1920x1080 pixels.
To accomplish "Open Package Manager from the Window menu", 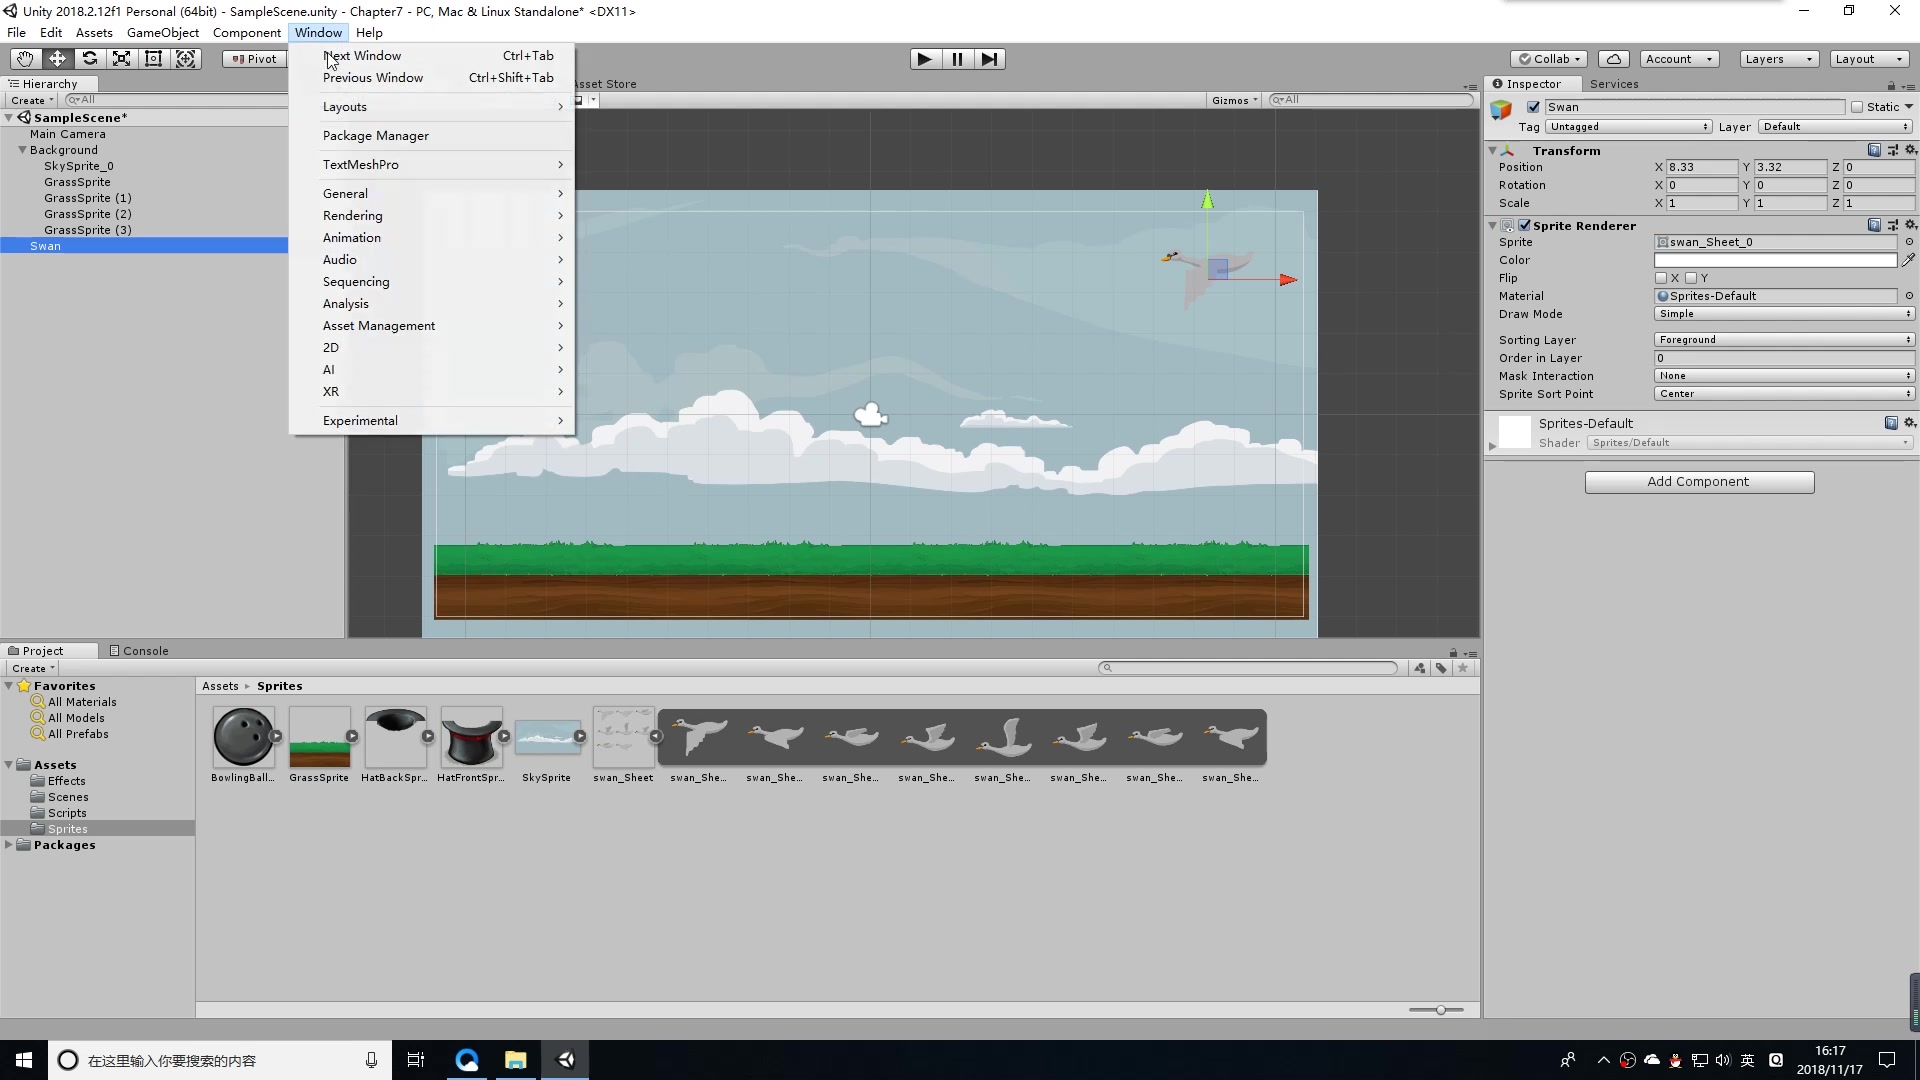I will tap(375, 135).
